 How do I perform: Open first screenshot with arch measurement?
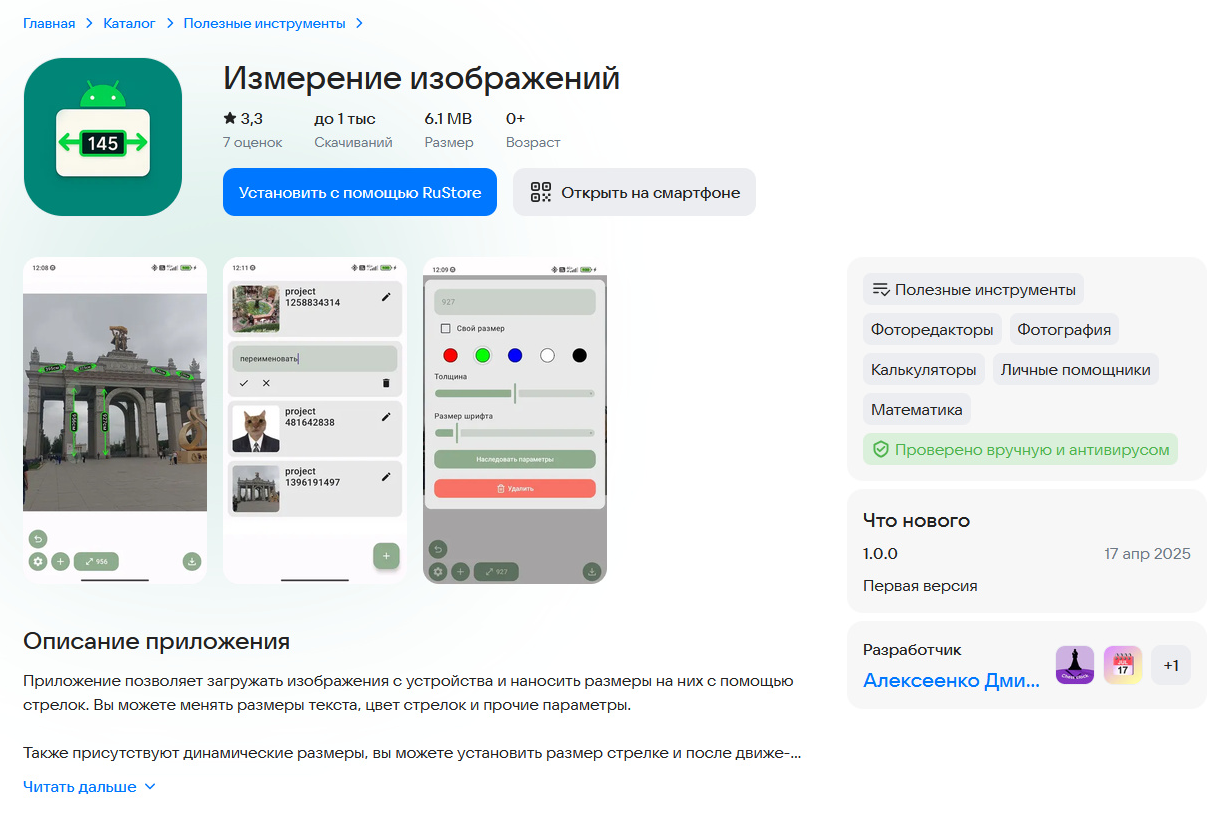[x=115, y=420]
